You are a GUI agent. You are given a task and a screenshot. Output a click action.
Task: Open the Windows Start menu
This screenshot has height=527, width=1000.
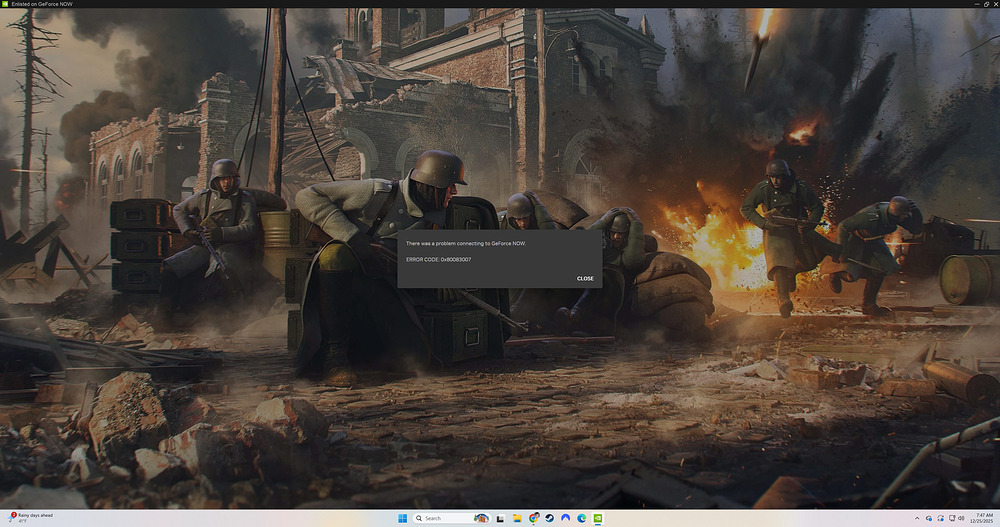click(404, 518)
